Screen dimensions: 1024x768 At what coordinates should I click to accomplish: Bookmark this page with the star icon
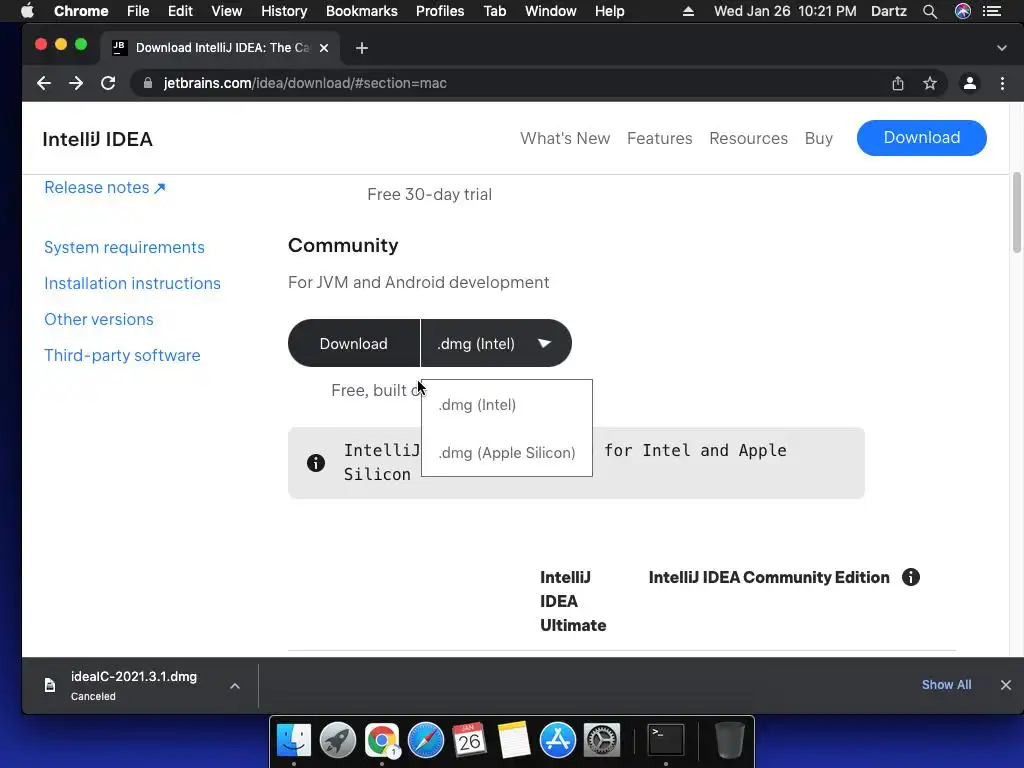coord(930,83)
